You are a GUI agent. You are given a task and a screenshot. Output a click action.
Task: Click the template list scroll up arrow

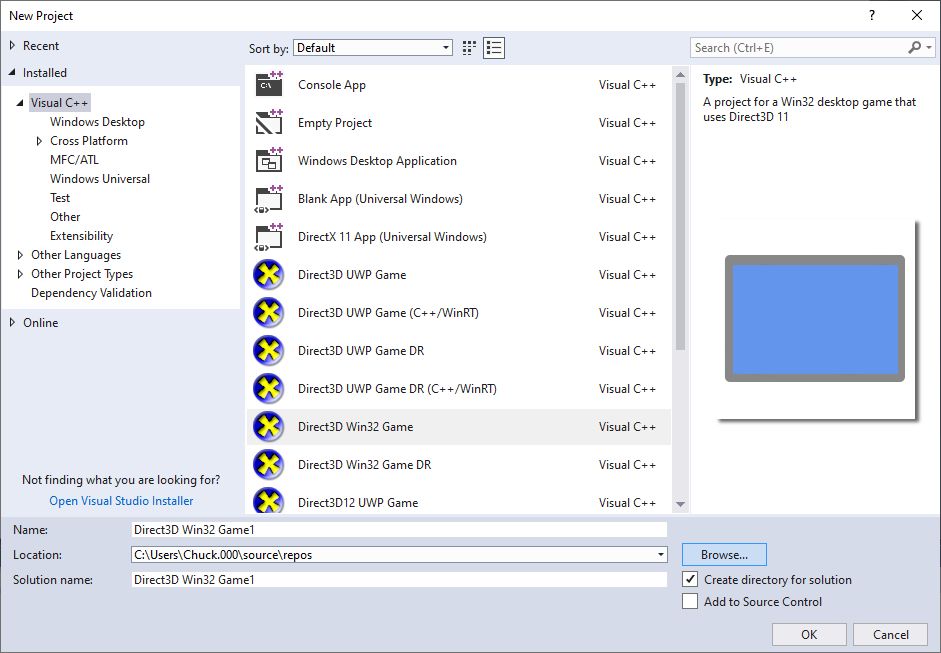click(680, 75)
